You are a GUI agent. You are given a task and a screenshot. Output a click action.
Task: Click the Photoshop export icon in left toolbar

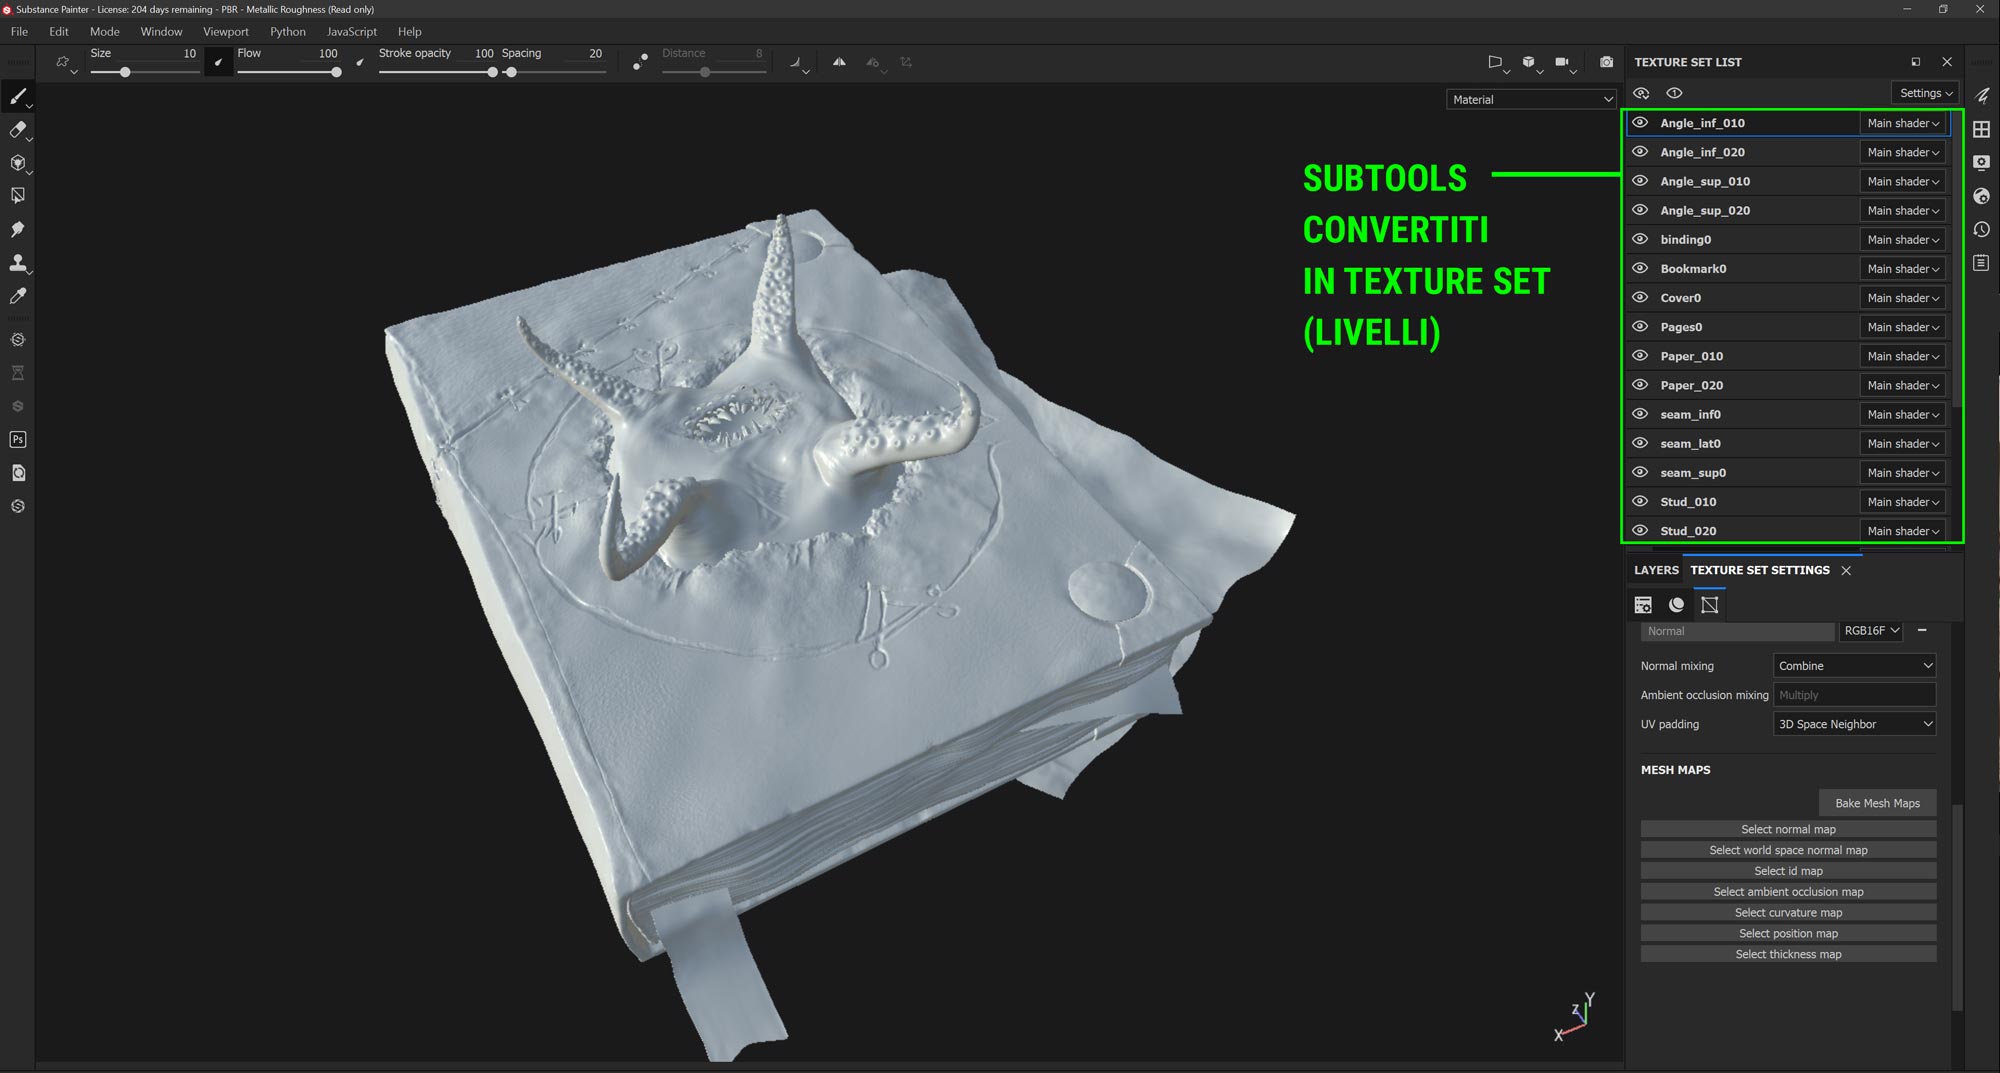pyautogui.click(x=17, y=440)
